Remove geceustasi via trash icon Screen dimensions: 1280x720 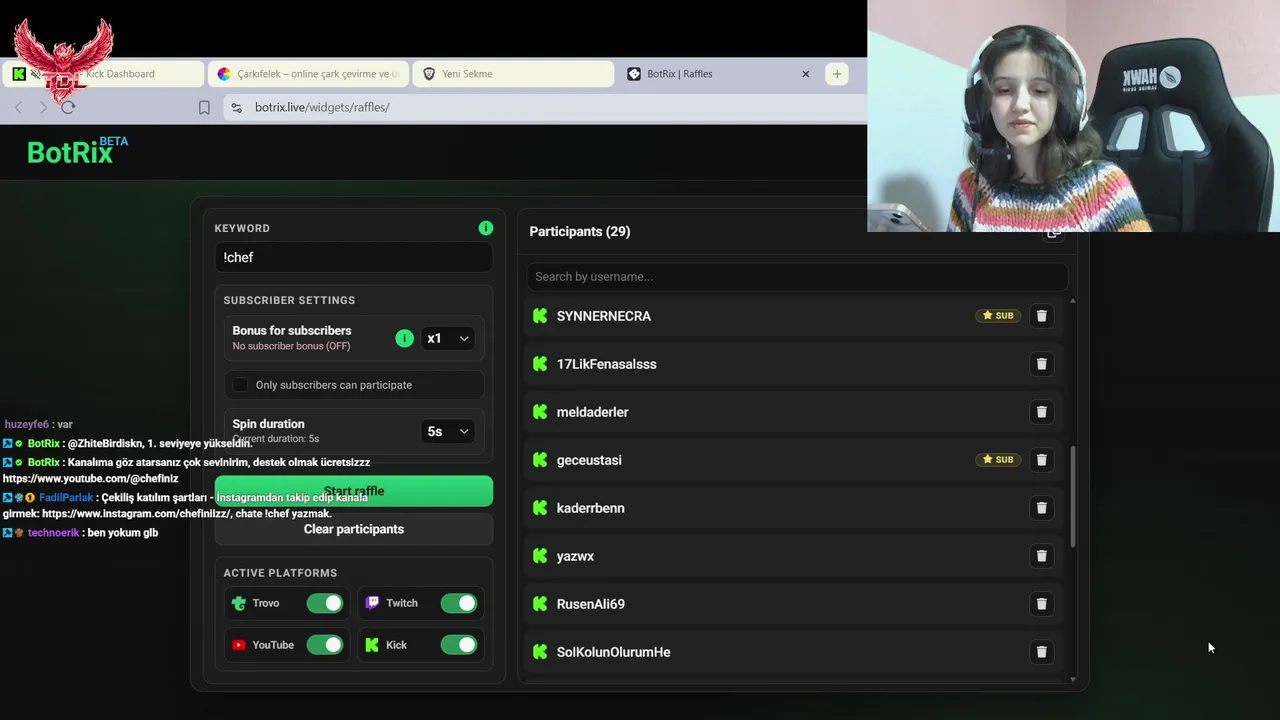pos(1041,460)
